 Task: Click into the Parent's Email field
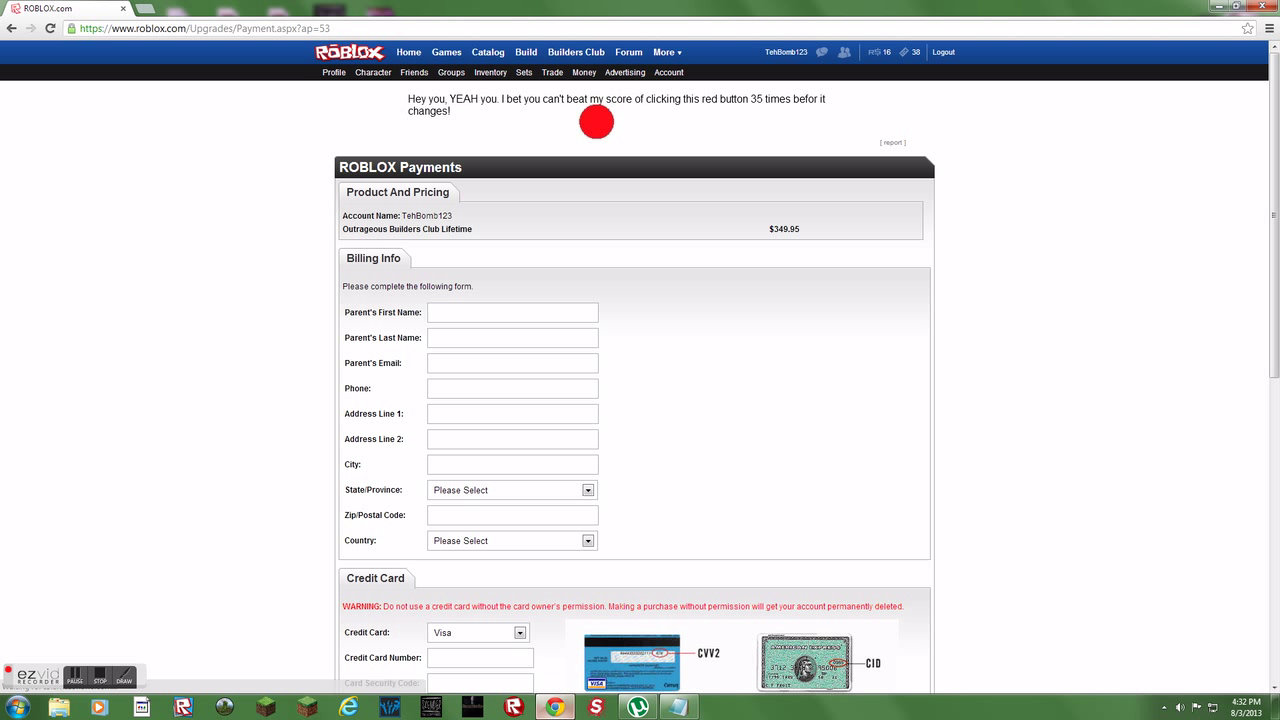point(512,363)
